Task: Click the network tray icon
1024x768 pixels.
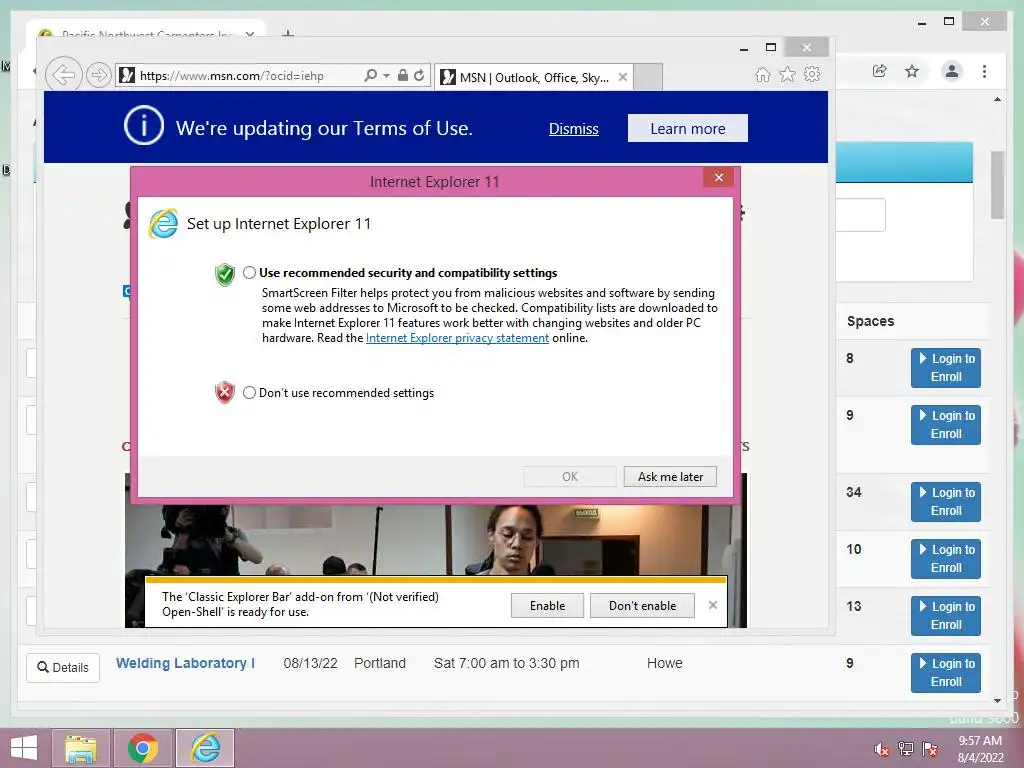Action: click(906, 749)
